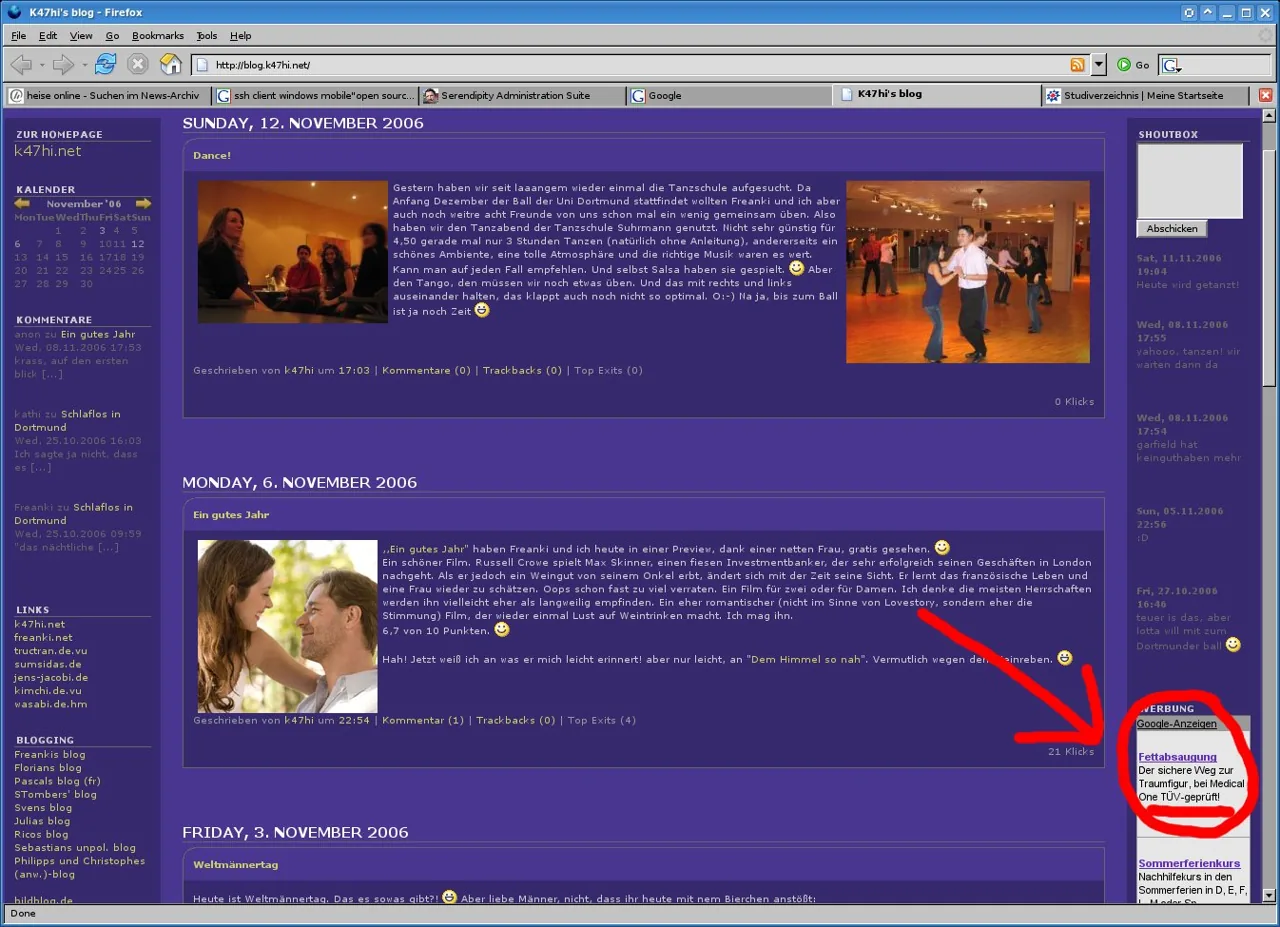
Task: Open the Forward button history dropdown
Action: pyautogui.click(x=84, y=65)
